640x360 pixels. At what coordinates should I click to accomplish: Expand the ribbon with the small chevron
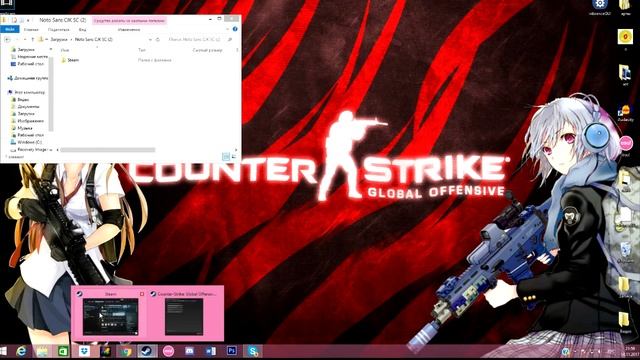[227, 29]
